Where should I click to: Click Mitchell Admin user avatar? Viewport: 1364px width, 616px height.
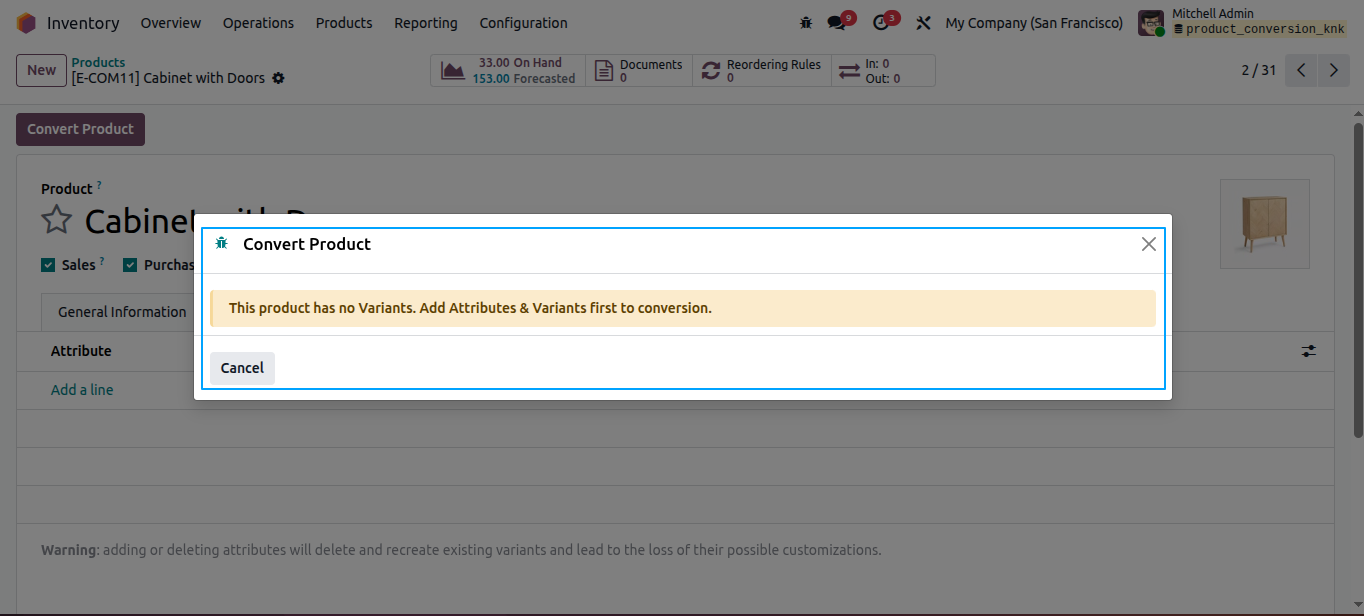[x=1151, y=23]
